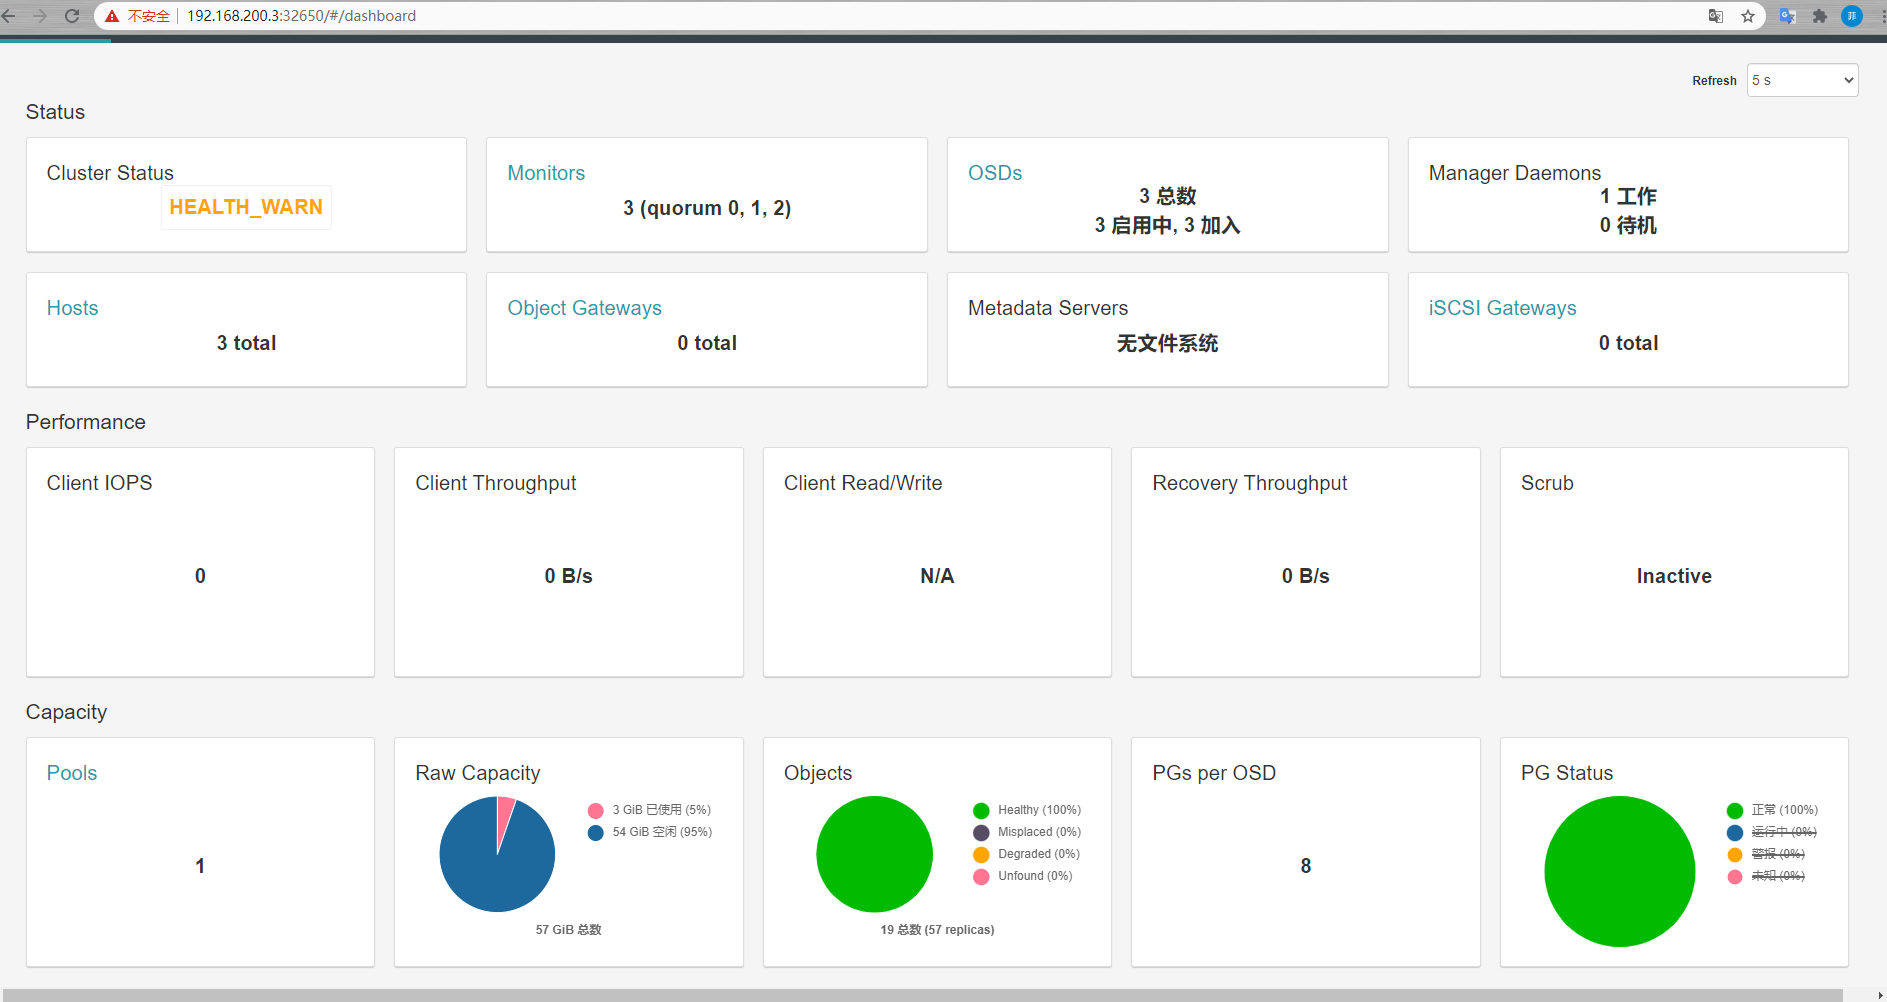Open the Pools page link
Screen dimensions: 1887x1002
(x=71, y=772)
